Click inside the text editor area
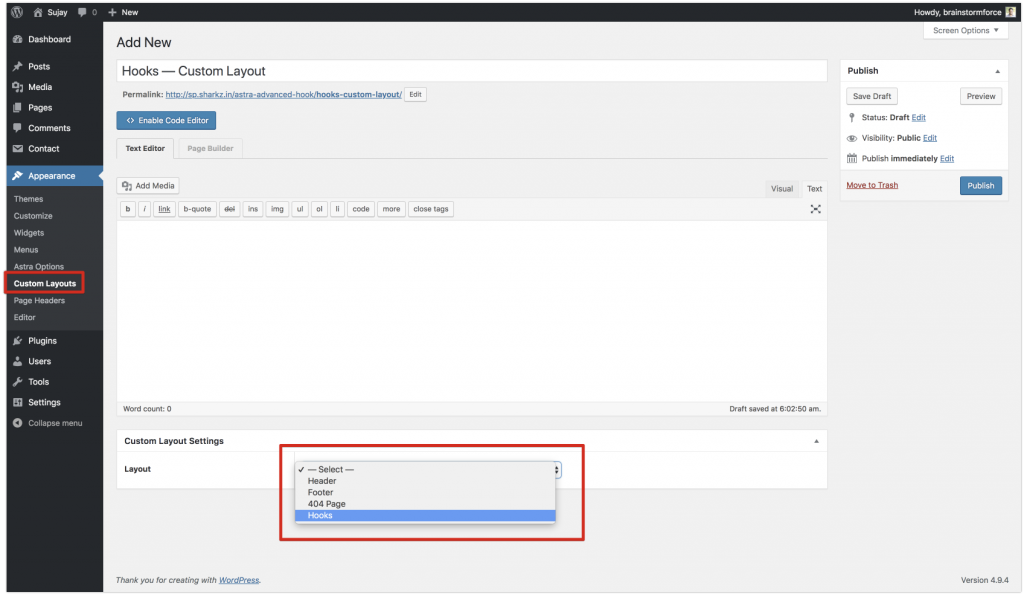Screen dimensions: 1024x595 (472, 312)
